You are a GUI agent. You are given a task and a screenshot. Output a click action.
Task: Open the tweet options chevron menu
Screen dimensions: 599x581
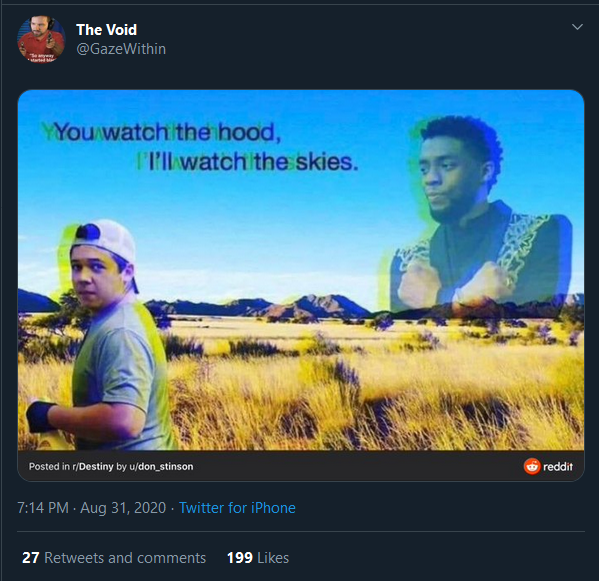[x=577, y=27]
